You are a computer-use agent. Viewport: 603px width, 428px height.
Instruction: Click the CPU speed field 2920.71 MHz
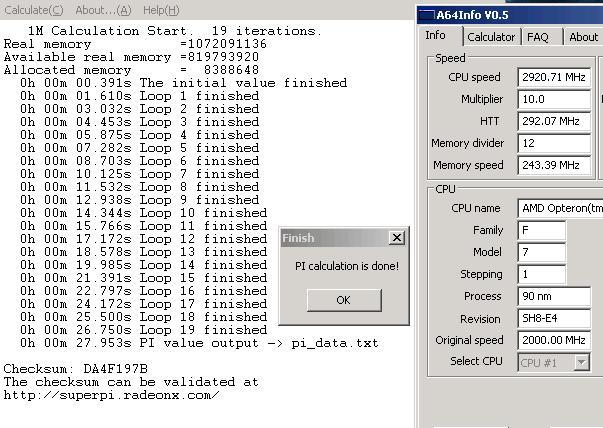click(554, 77)
